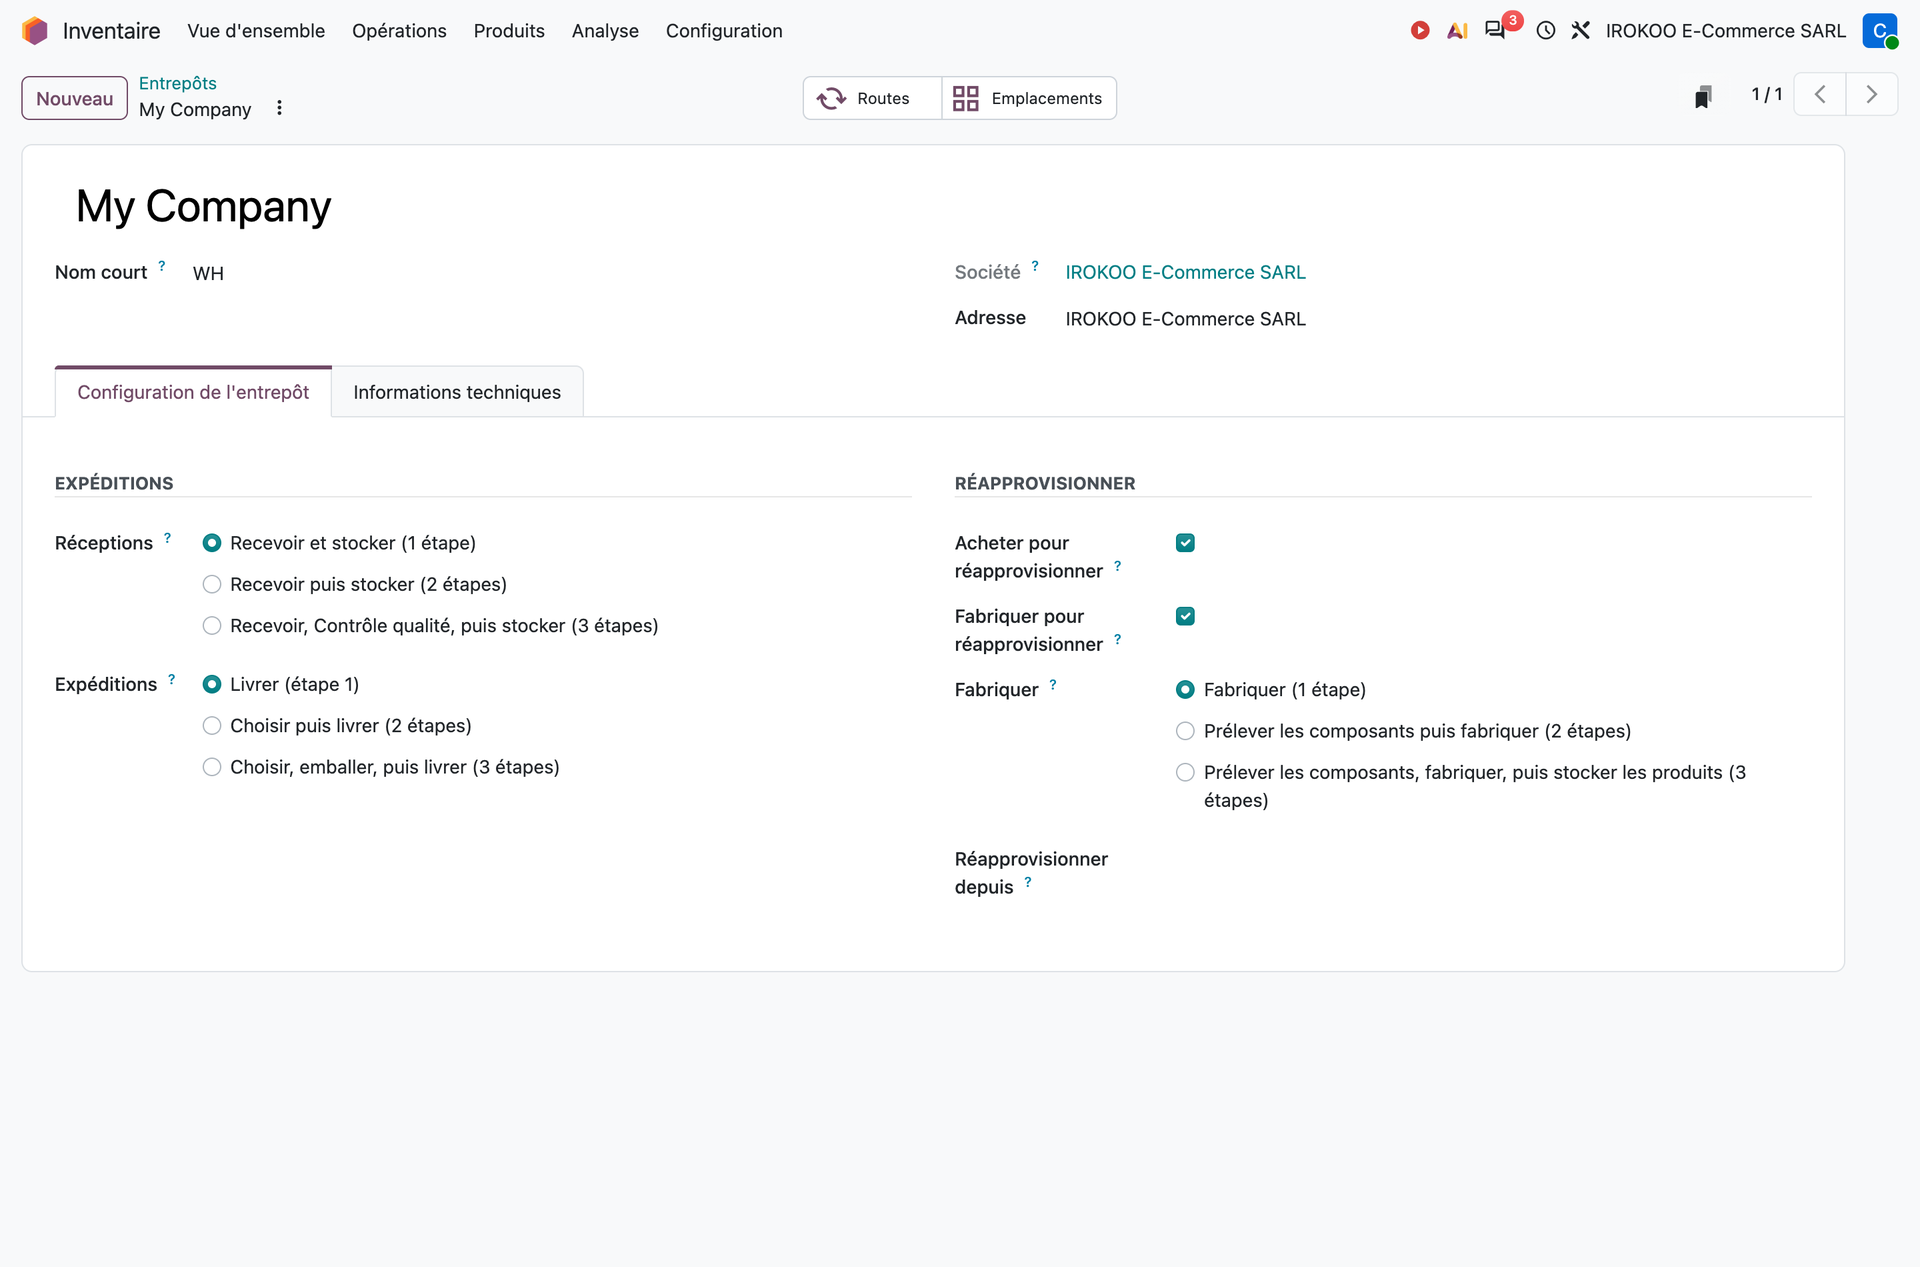Open the Configuration menu
Viewport: 1920px width, 1267px height.
724,31
